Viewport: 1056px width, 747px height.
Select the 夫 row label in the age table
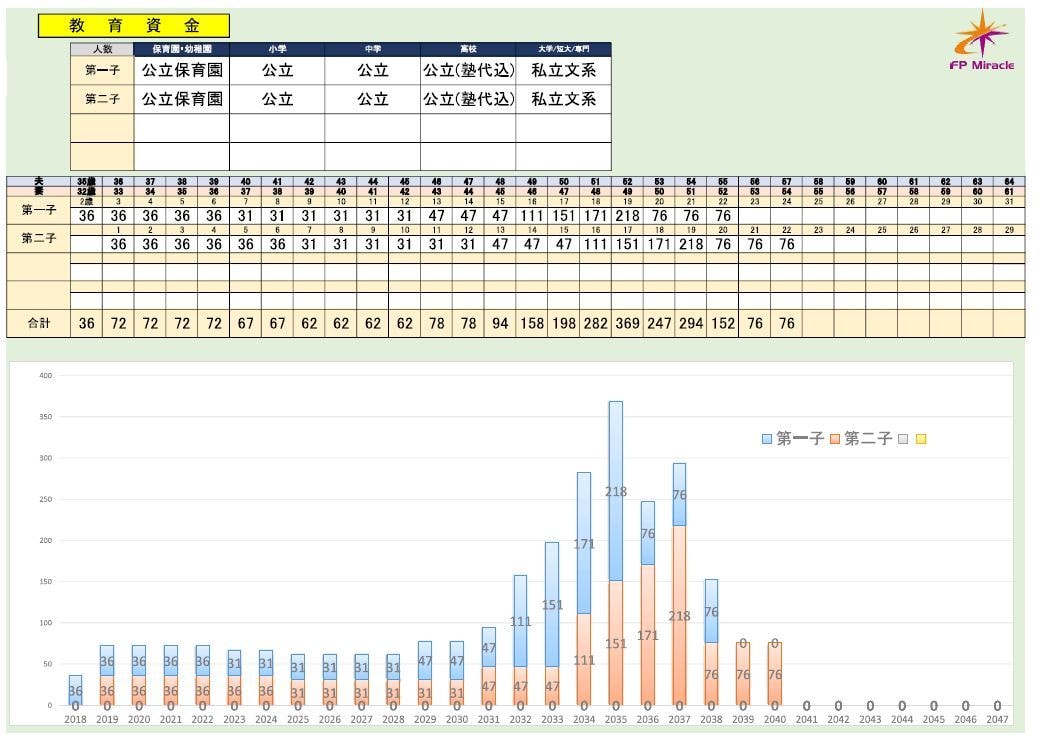[x=38, y=181]
